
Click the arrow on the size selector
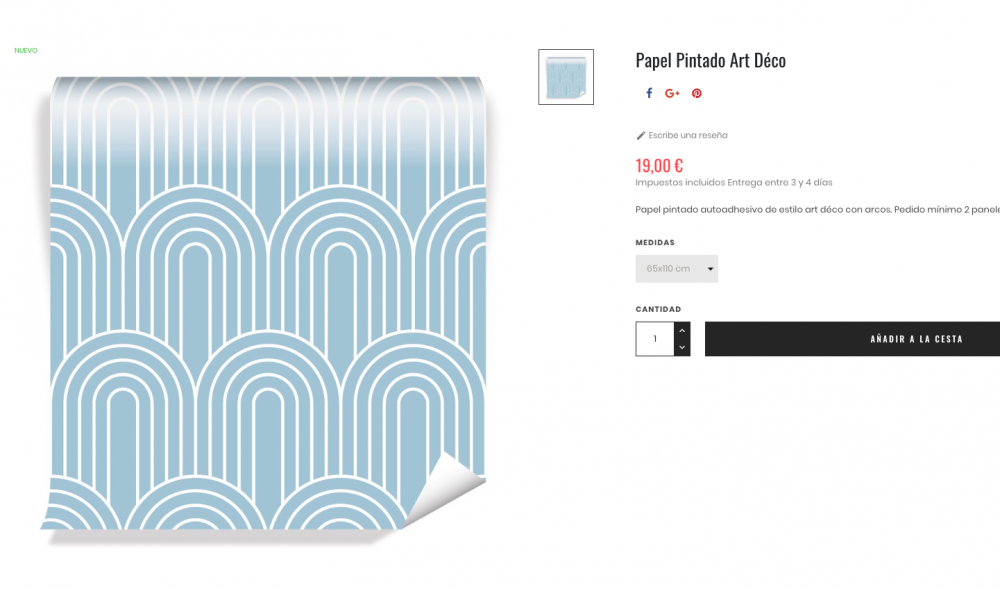pyautogui.click(x=710, y=269)
